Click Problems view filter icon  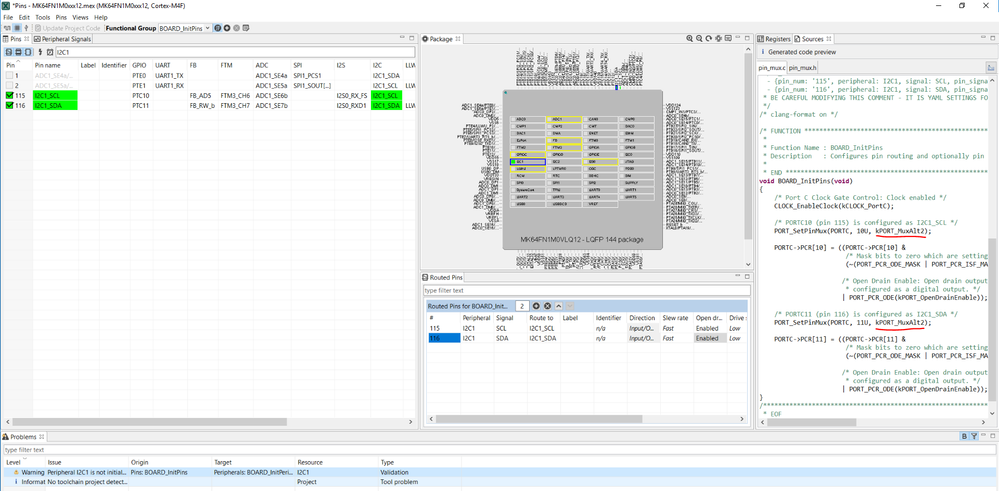(x=974, y=436)
